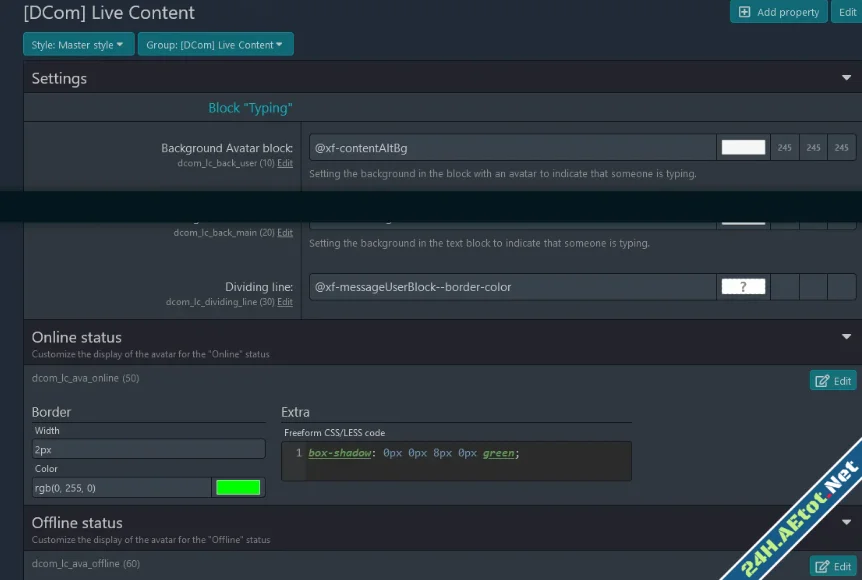Click Edit link for dcom_lc_back_main
862x580 pixels.
click(285, 233)
